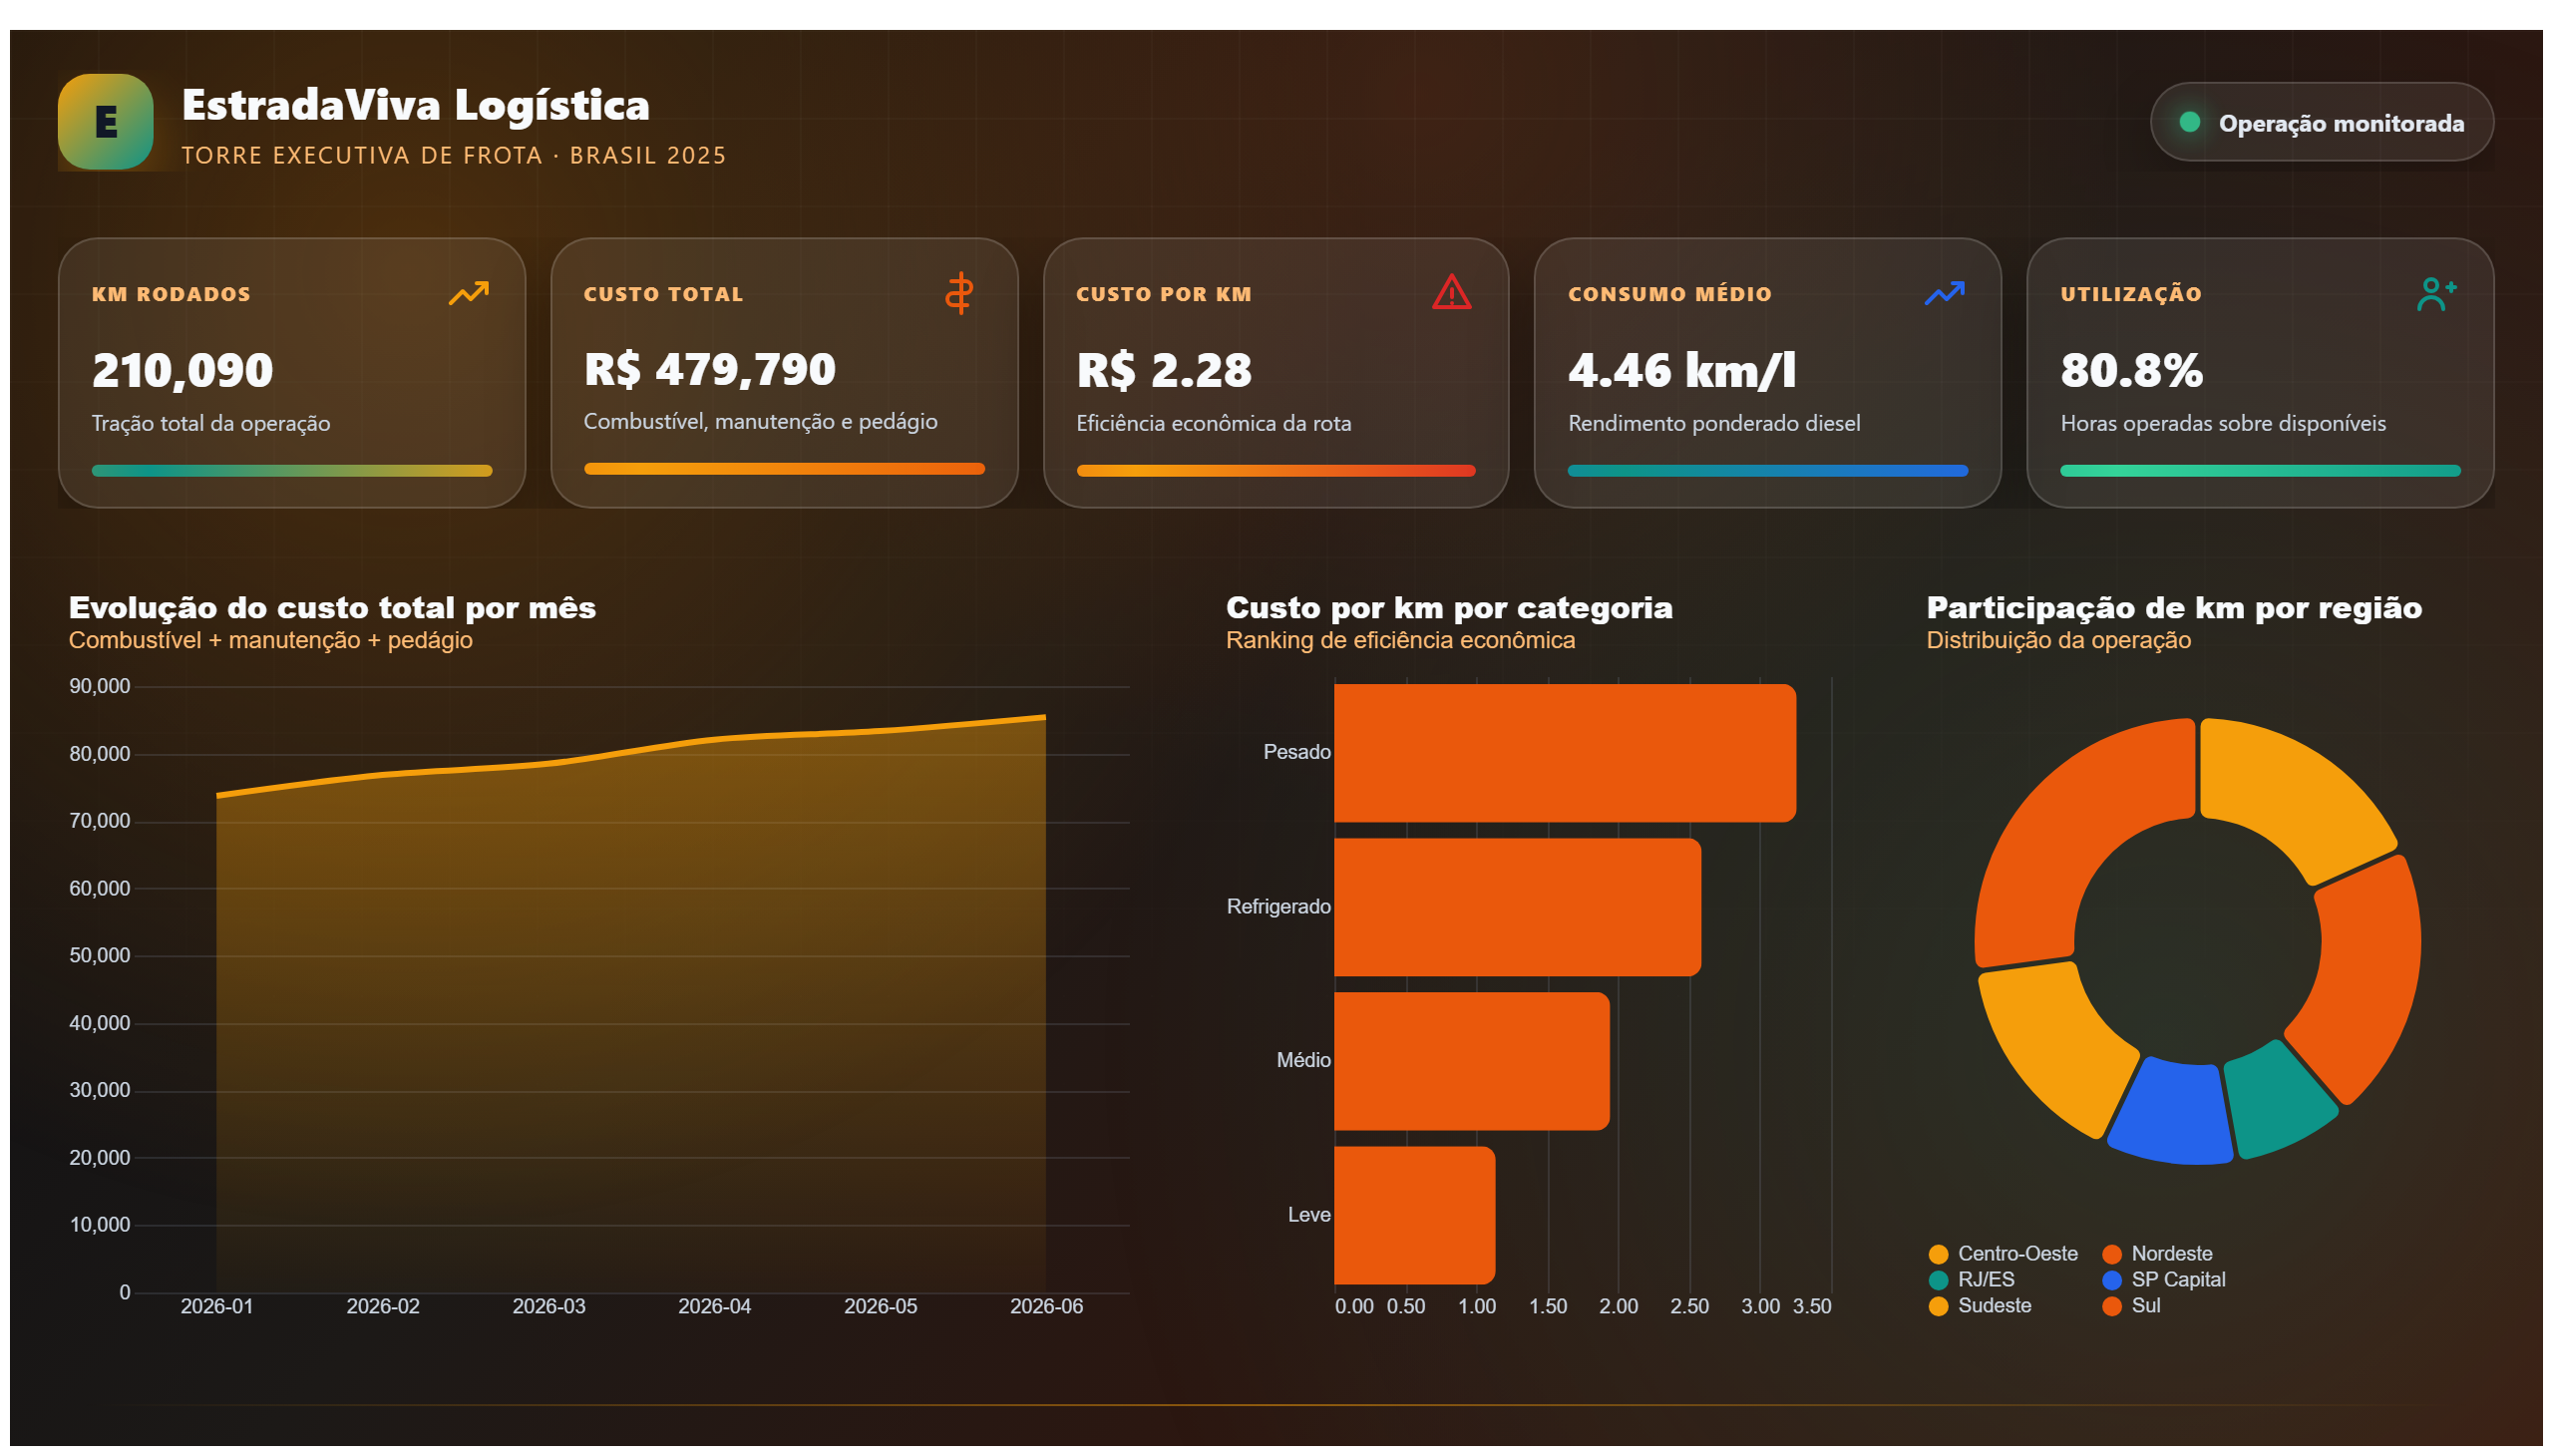Click the warning triangle on Custo por KM
This screenshot has height=1456, width=2553.
(1451, 292)
